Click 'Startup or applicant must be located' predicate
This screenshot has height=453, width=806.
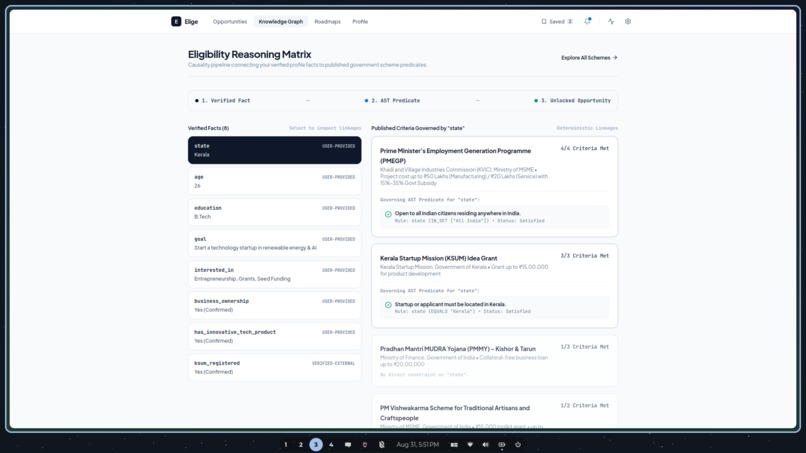(x=450, y=304)
